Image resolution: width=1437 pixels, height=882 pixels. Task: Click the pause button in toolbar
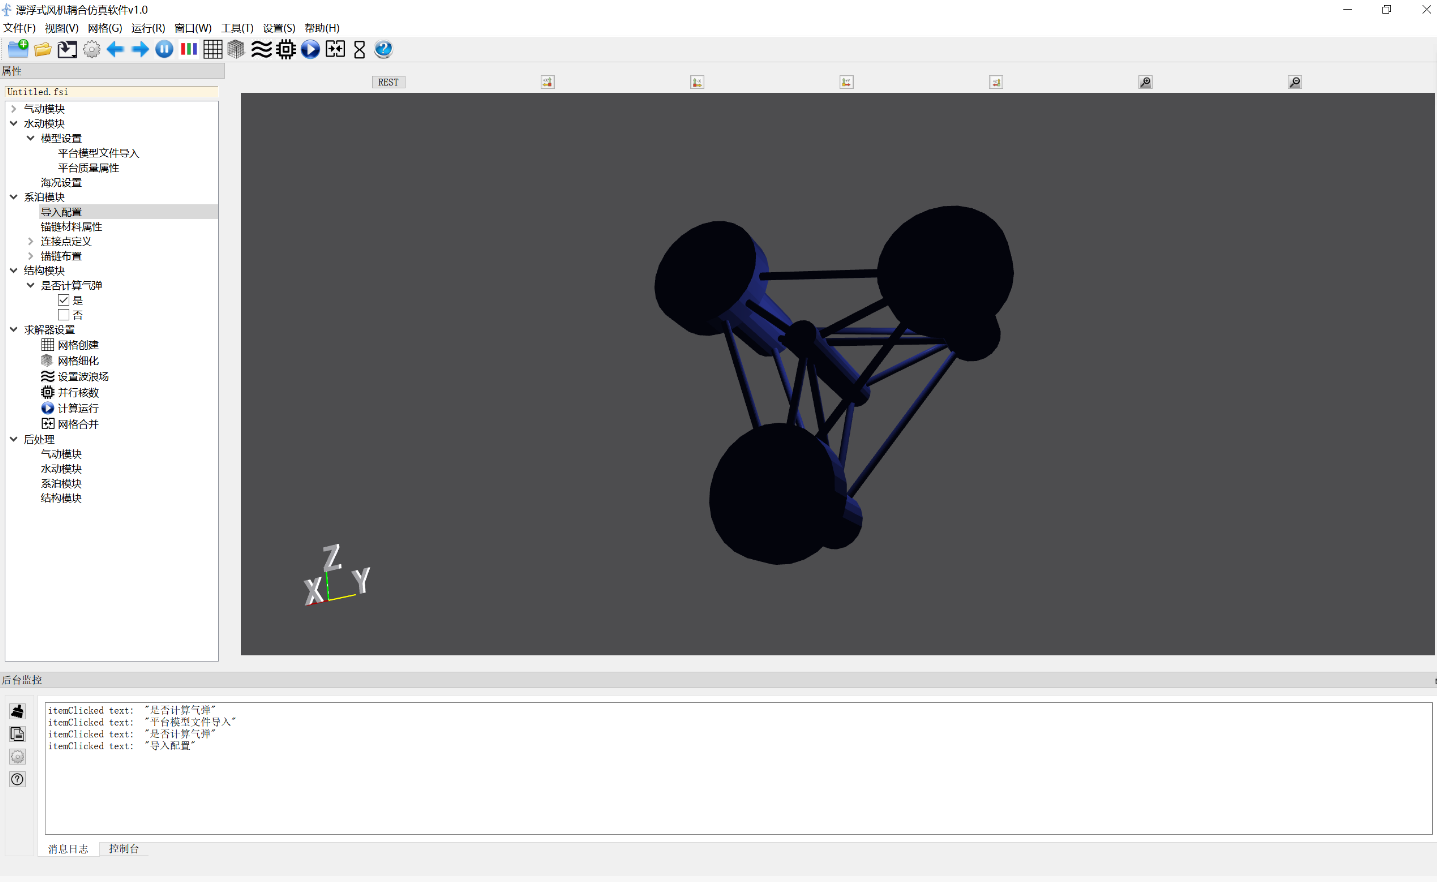[x=164, y=49]
